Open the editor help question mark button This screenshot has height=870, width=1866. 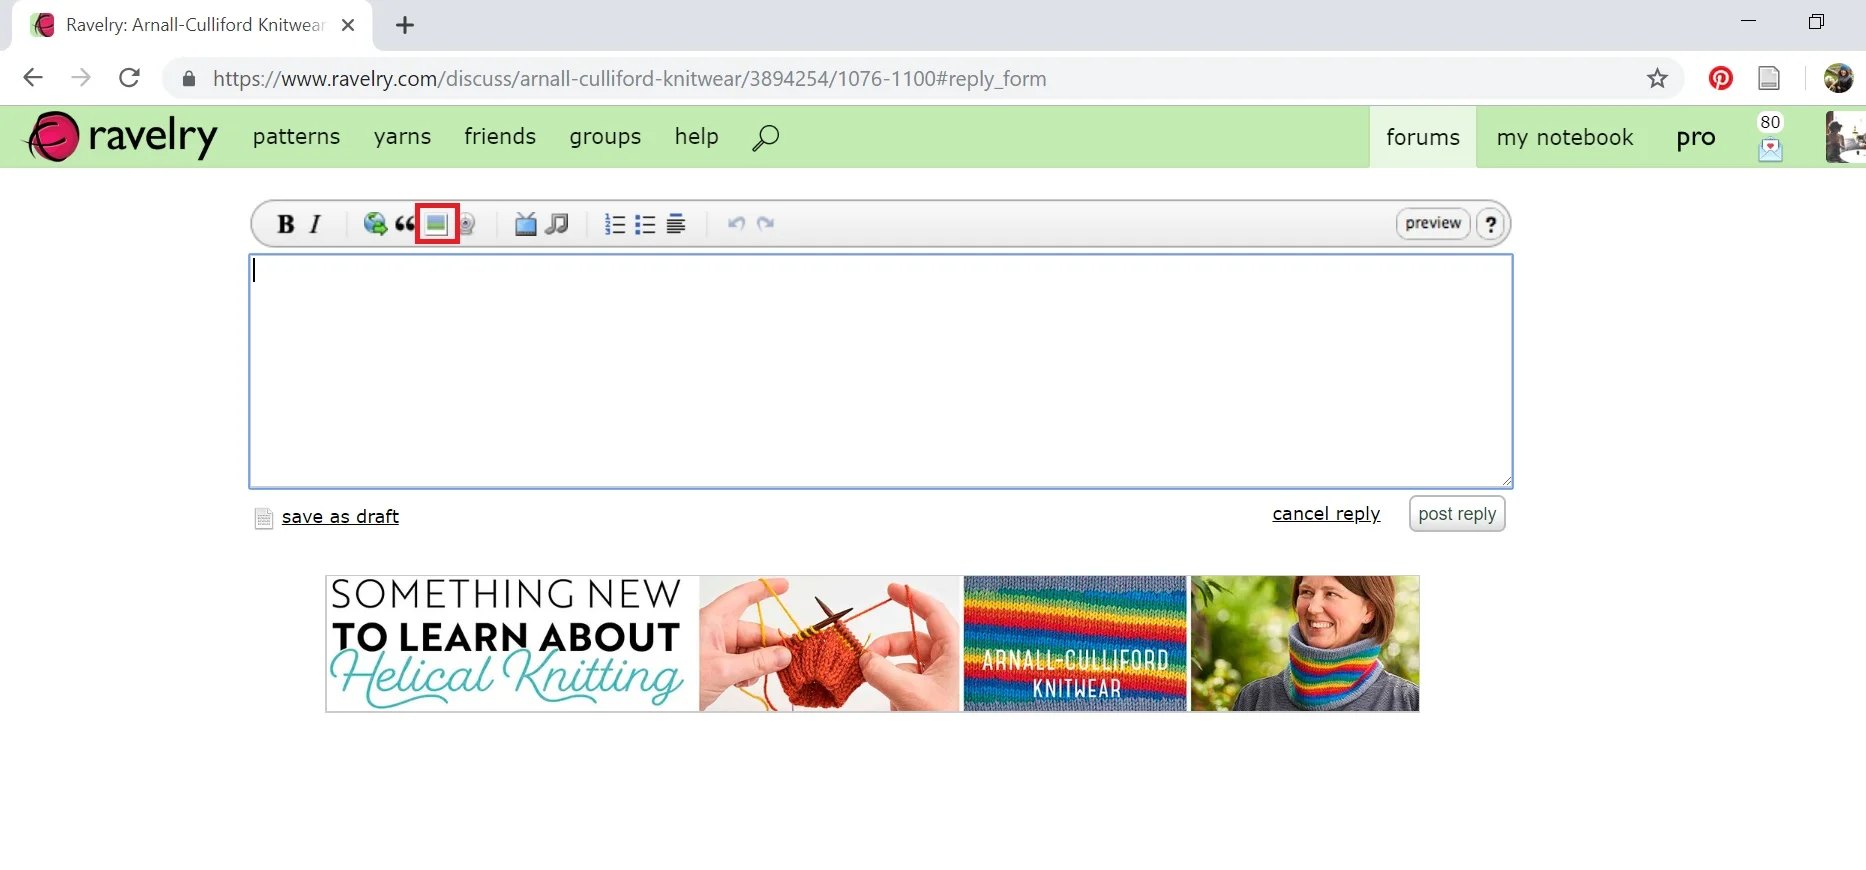(x=1491, y=224)
